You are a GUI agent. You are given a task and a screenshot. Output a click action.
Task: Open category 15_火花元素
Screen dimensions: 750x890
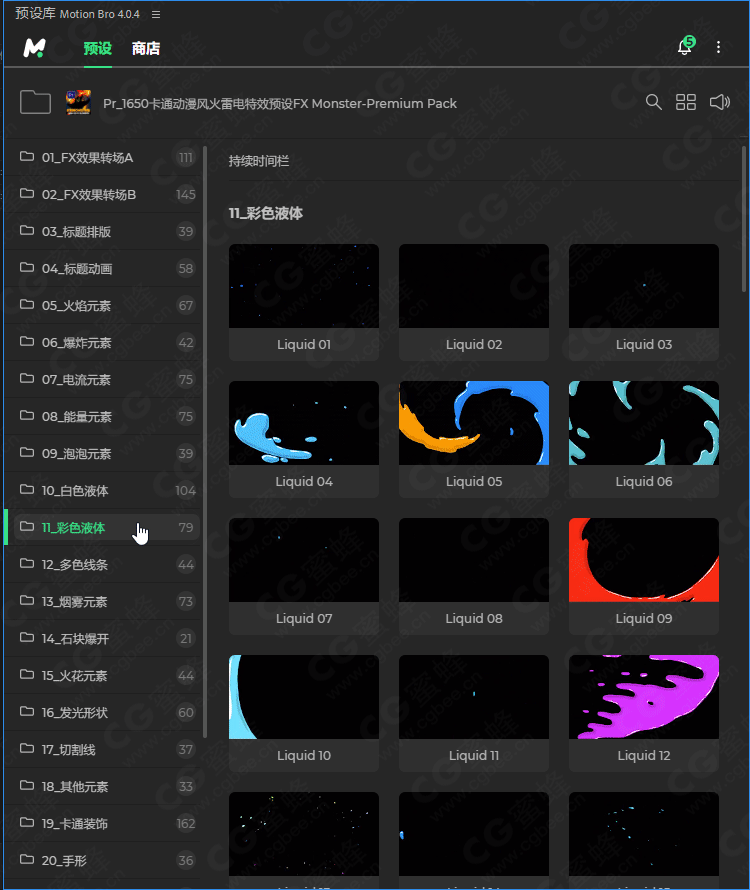click(103, 675)
